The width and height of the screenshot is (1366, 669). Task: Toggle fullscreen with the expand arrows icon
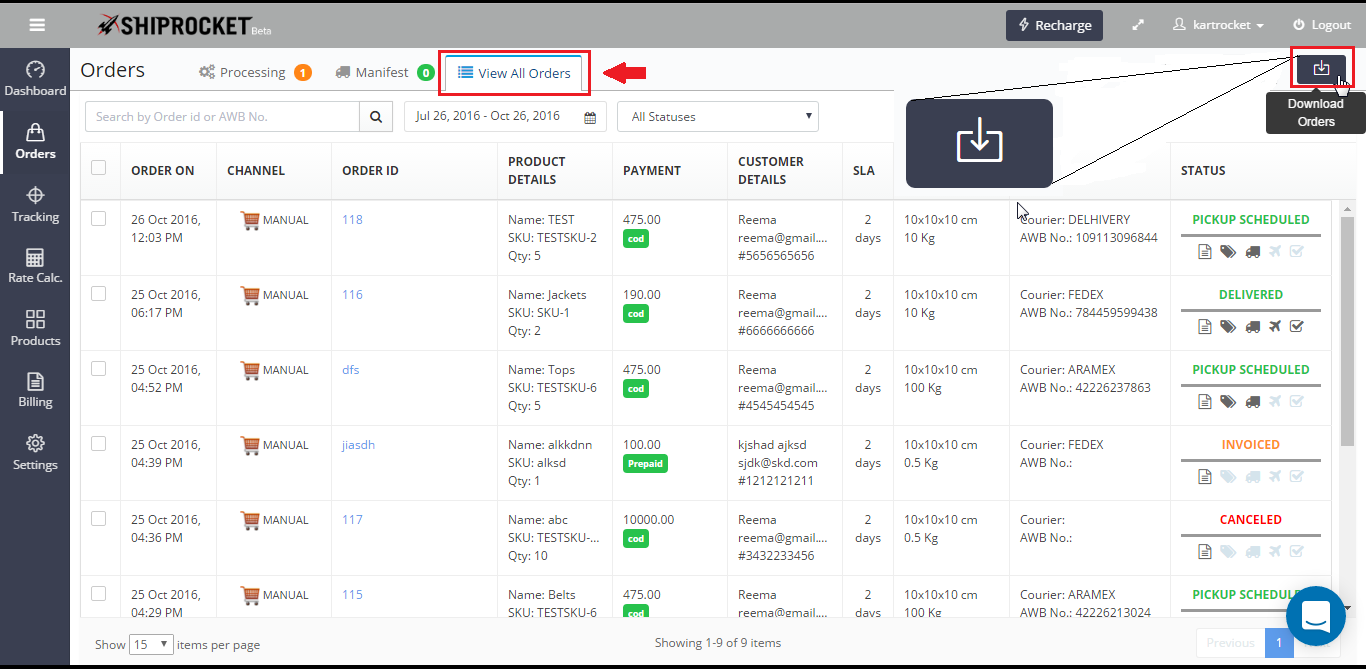[x=1138, y=25]
